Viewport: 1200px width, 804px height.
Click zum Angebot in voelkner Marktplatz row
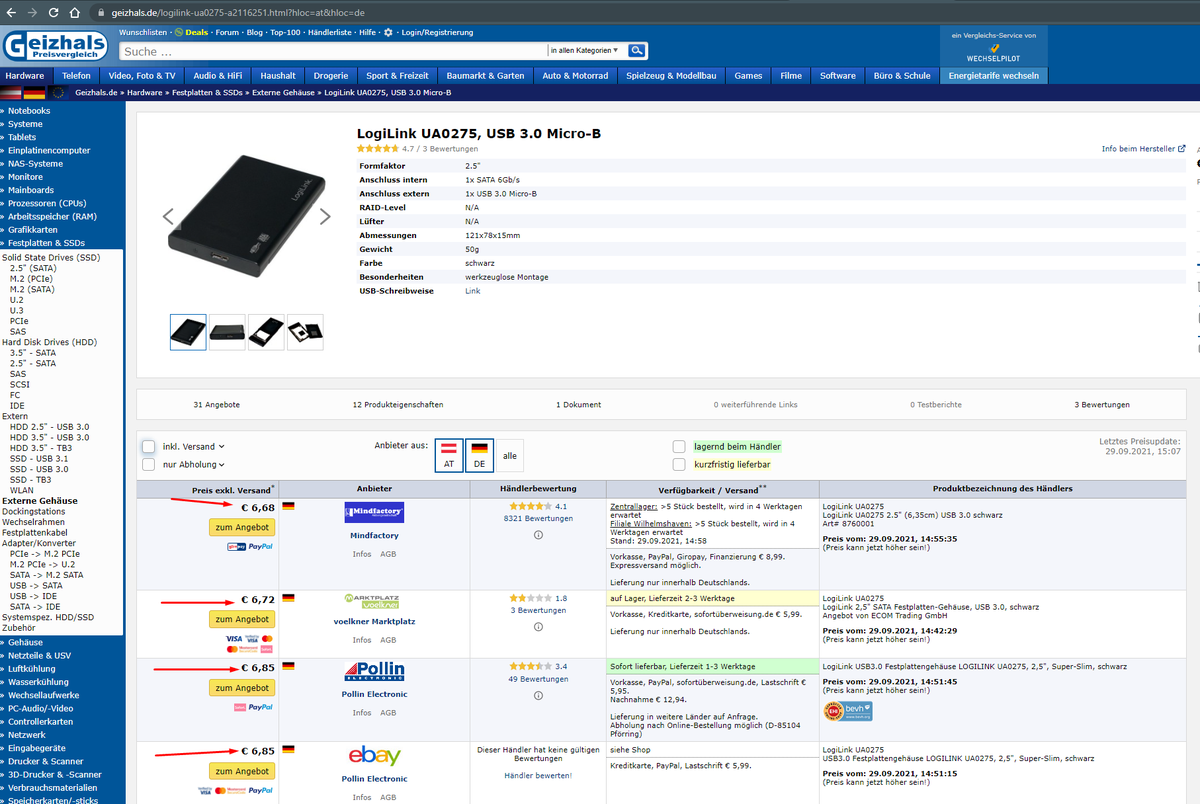coord(240,619)
